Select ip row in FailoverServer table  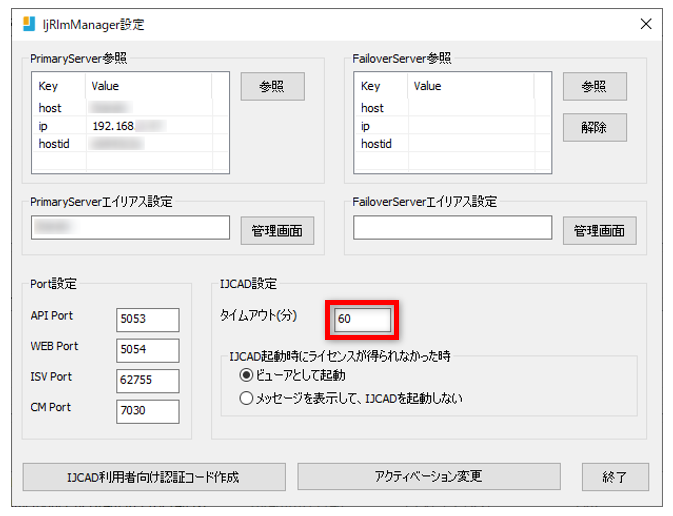(452, 126)
